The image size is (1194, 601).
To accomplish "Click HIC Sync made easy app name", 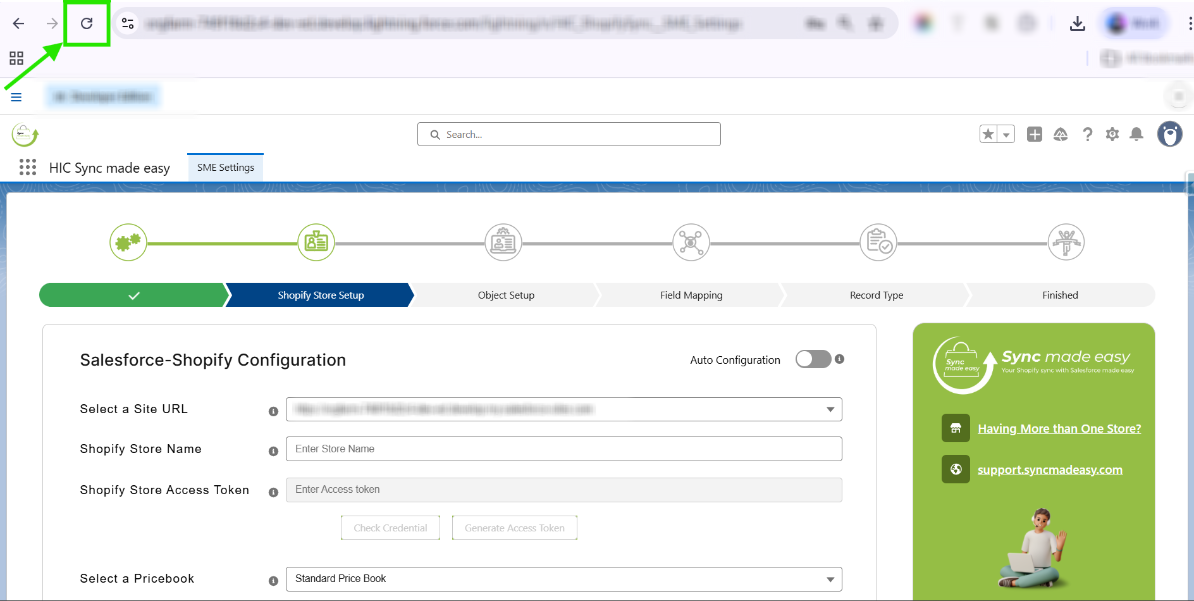I will [110, 168].
